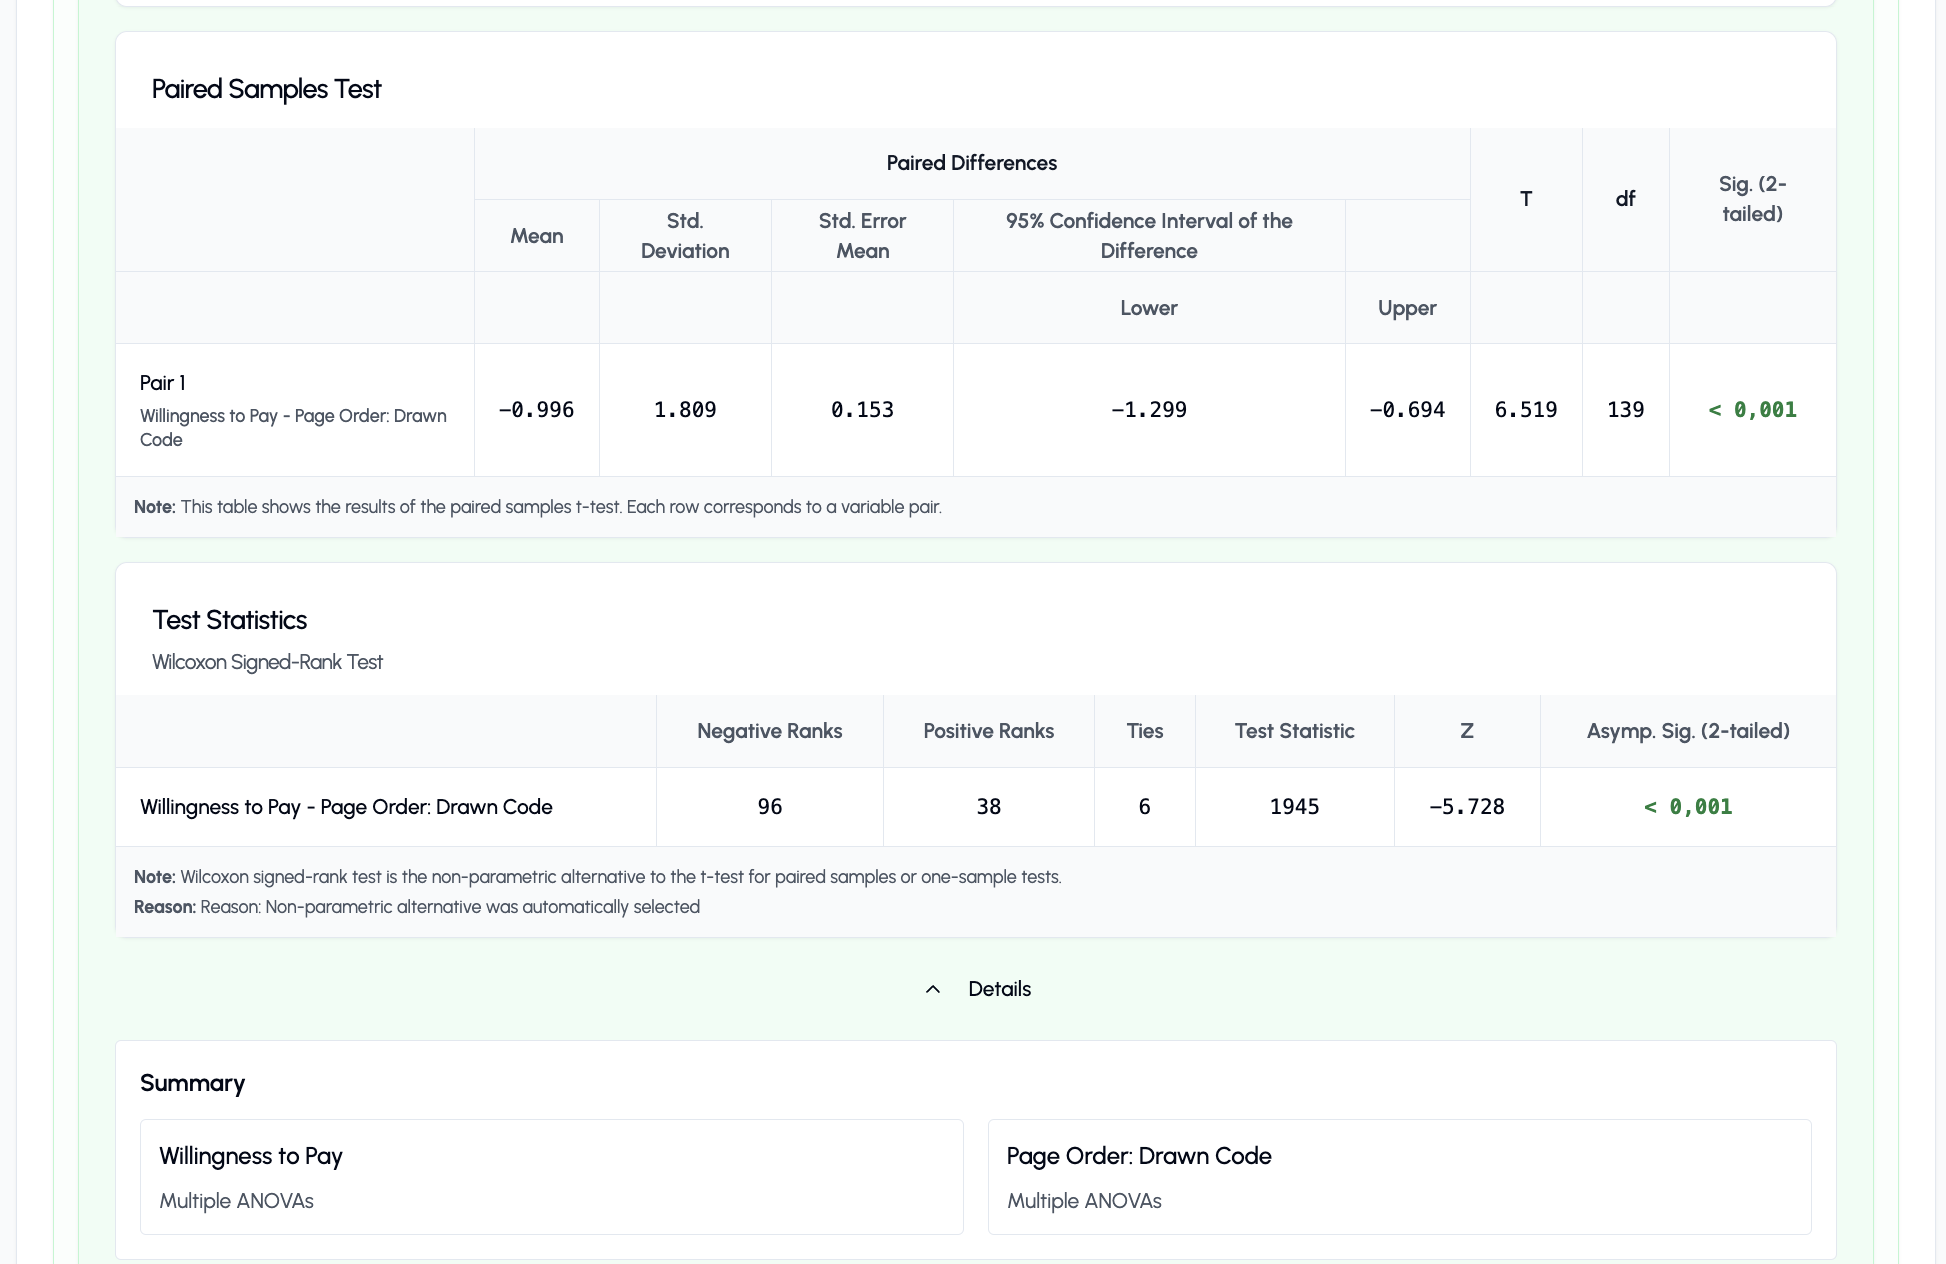This screenshot has height=1264, width=1946.
Task: Click the Asymp. Sig. (2-tailed) header
Action: (1688, 731)
